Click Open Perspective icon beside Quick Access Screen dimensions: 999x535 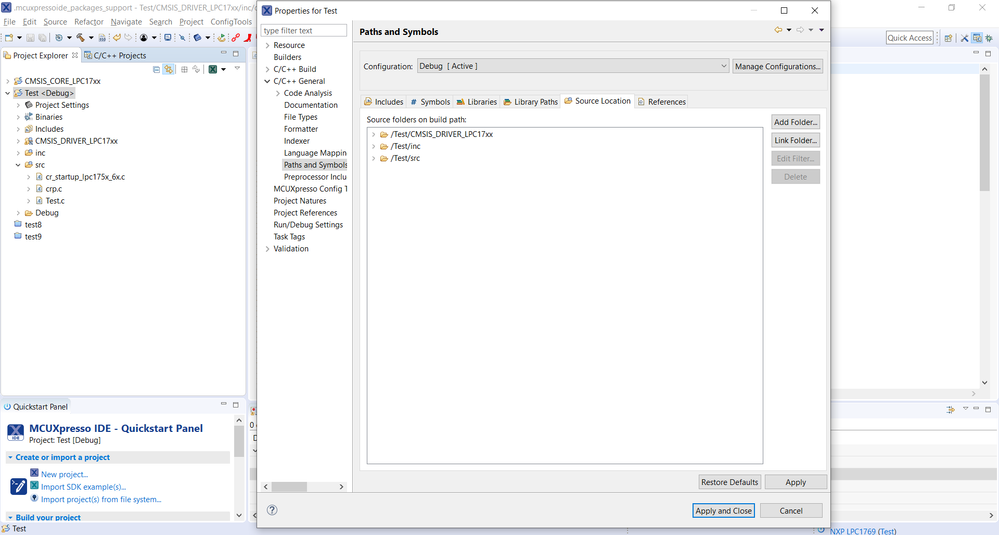pyautogui.click(x=948, y=38)
